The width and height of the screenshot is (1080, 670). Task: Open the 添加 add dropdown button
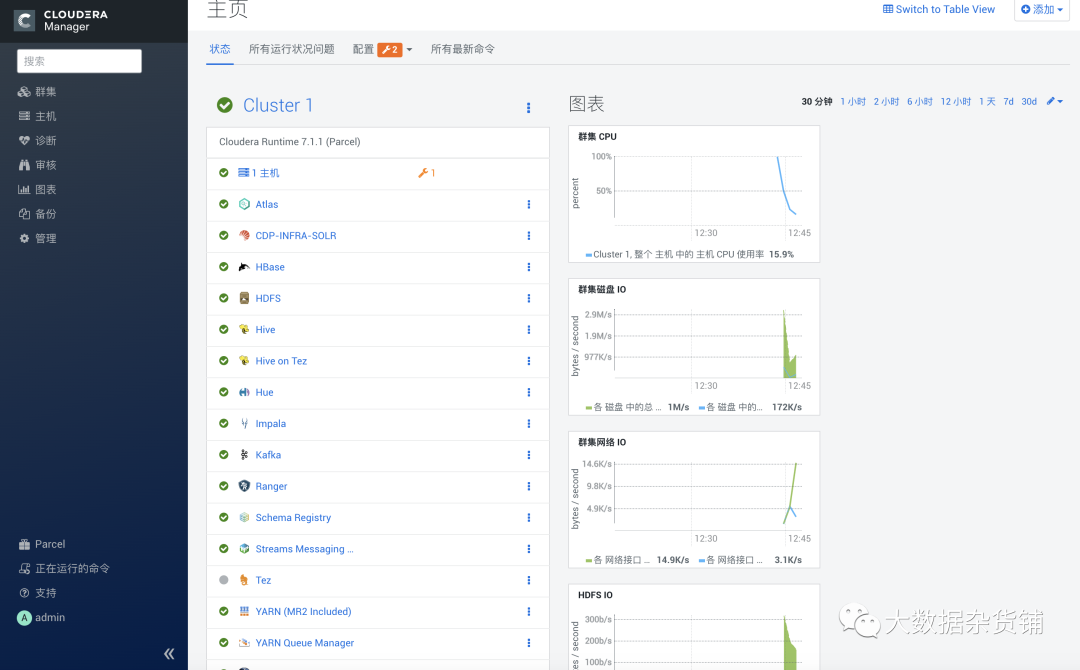pyautogui.click(x=1041, y=9)
